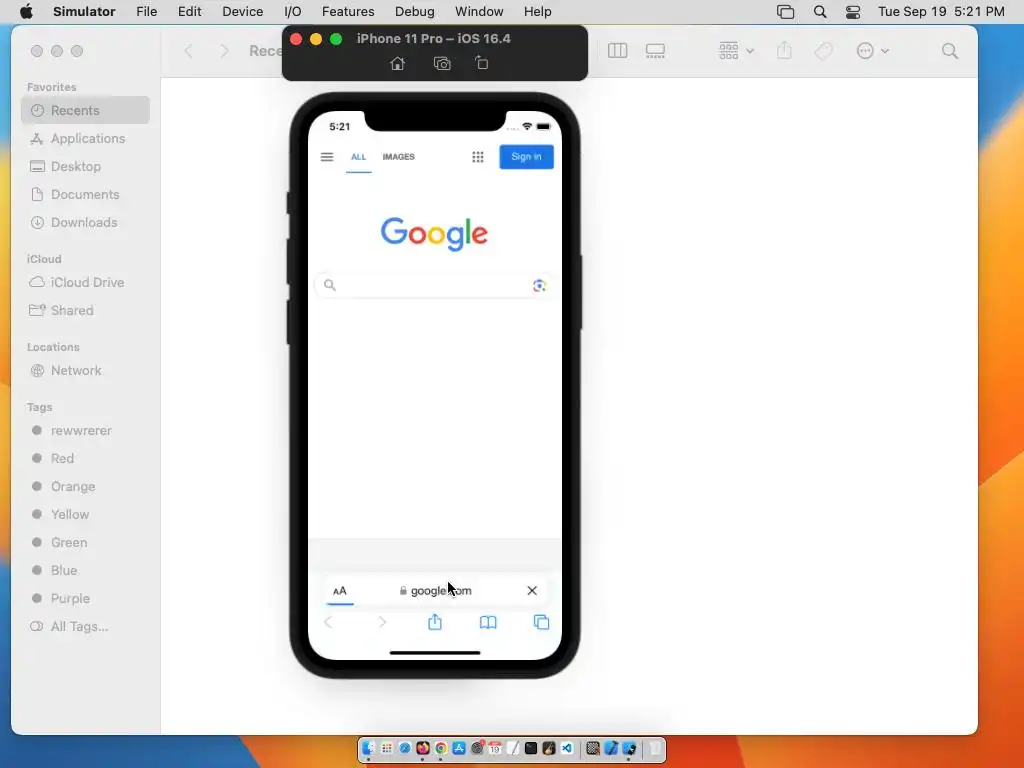Click Finder's search magnifier icon
The image size is (1024, 768).
point(950,51)
